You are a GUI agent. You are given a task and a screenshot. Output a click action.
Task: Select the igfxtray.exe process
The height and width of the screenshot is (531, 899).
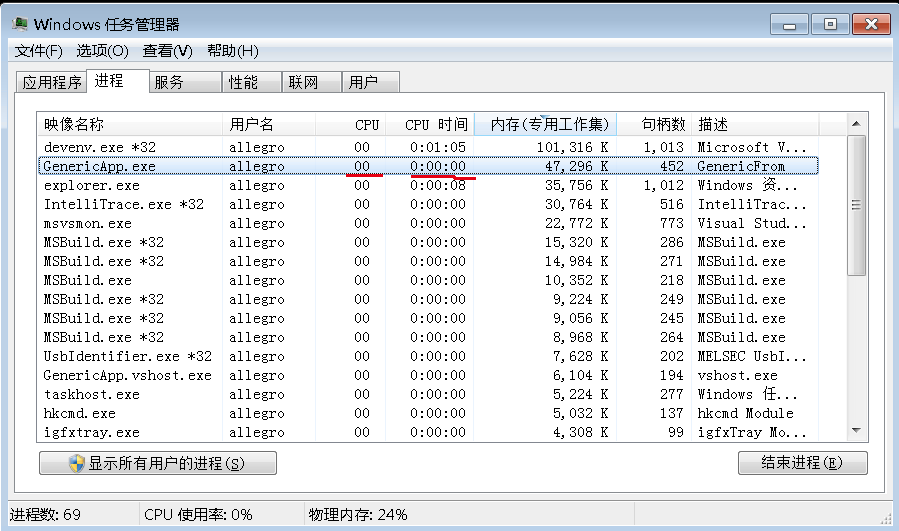click(428, 432)
